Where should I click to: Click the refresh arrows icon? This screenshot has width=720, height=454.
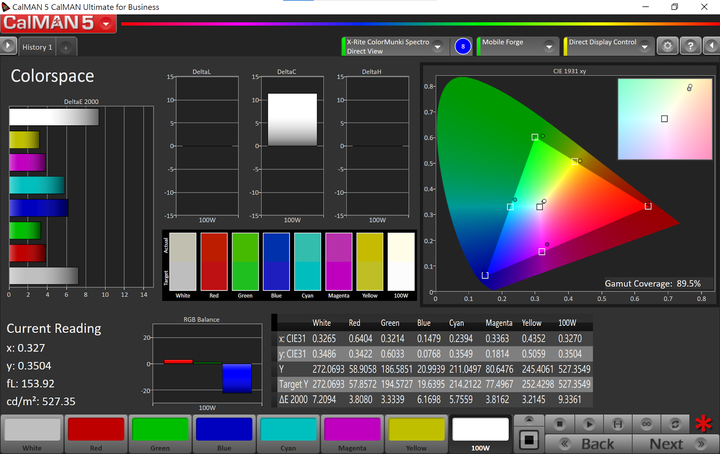pyautogui.click(x=675, y=424)
